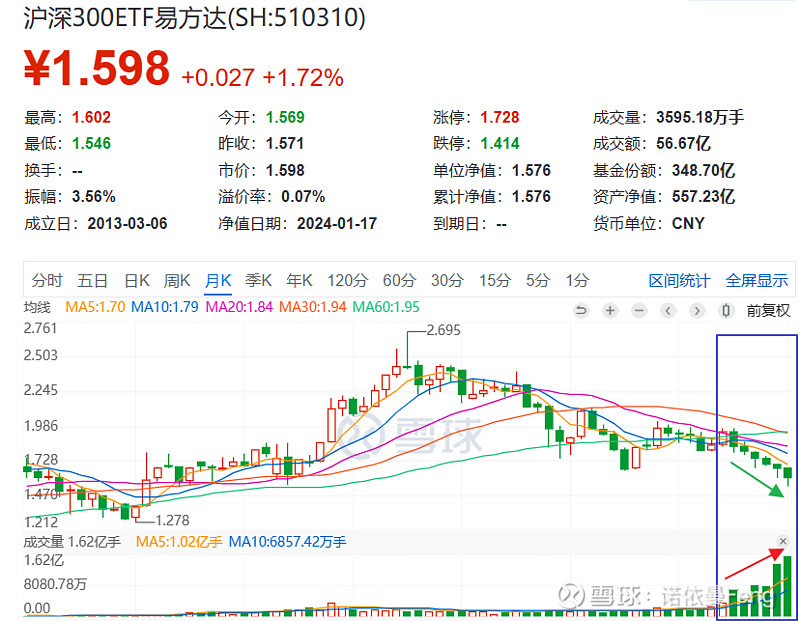Select the 120分 interval tab
Screen dimensions: 800x621
pos(347,280)
